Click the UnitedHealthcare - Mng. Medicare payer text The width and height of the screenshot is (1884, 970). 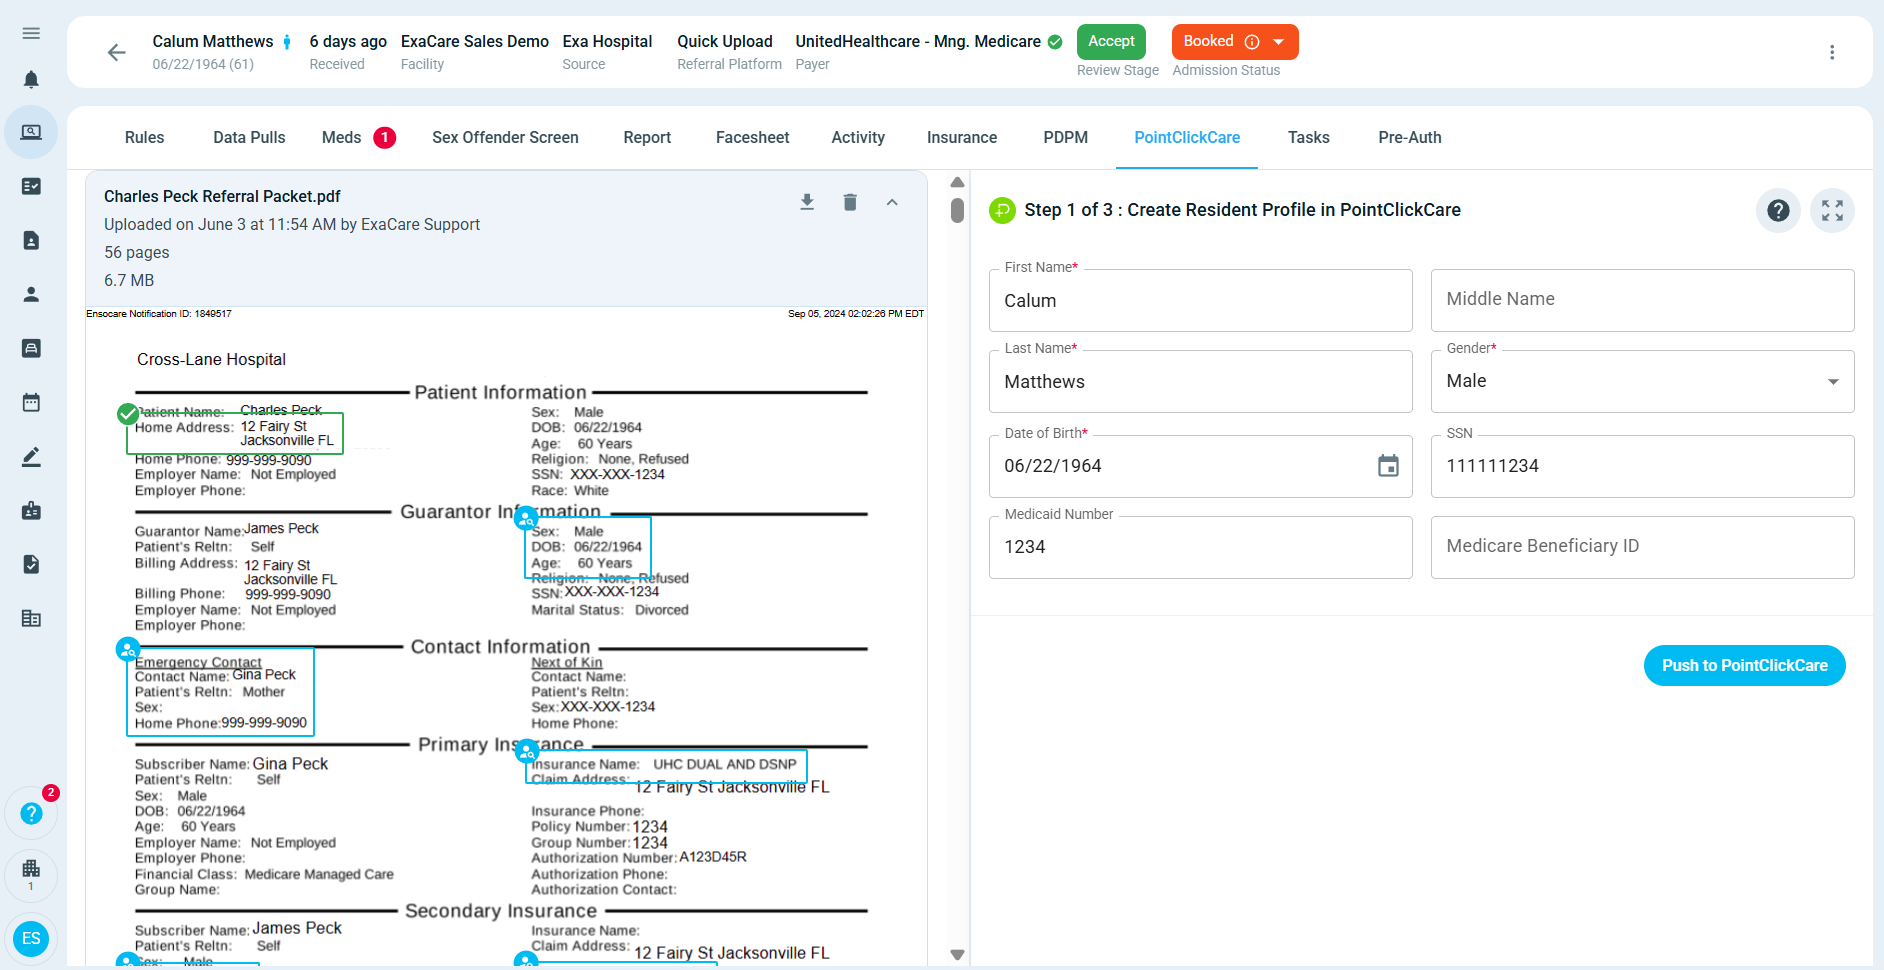pyautogui.click(x=918, y=41)
